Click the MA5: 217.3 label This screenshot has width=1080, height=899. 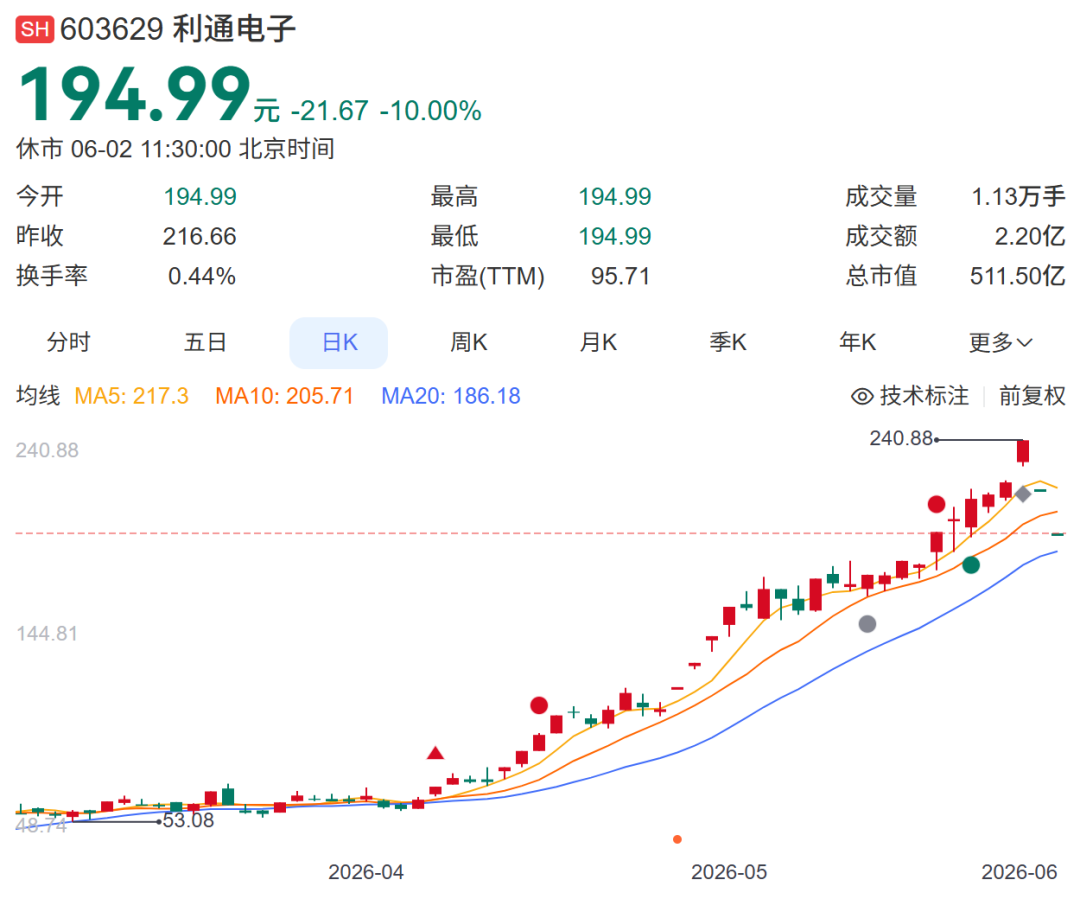point(131,396)
